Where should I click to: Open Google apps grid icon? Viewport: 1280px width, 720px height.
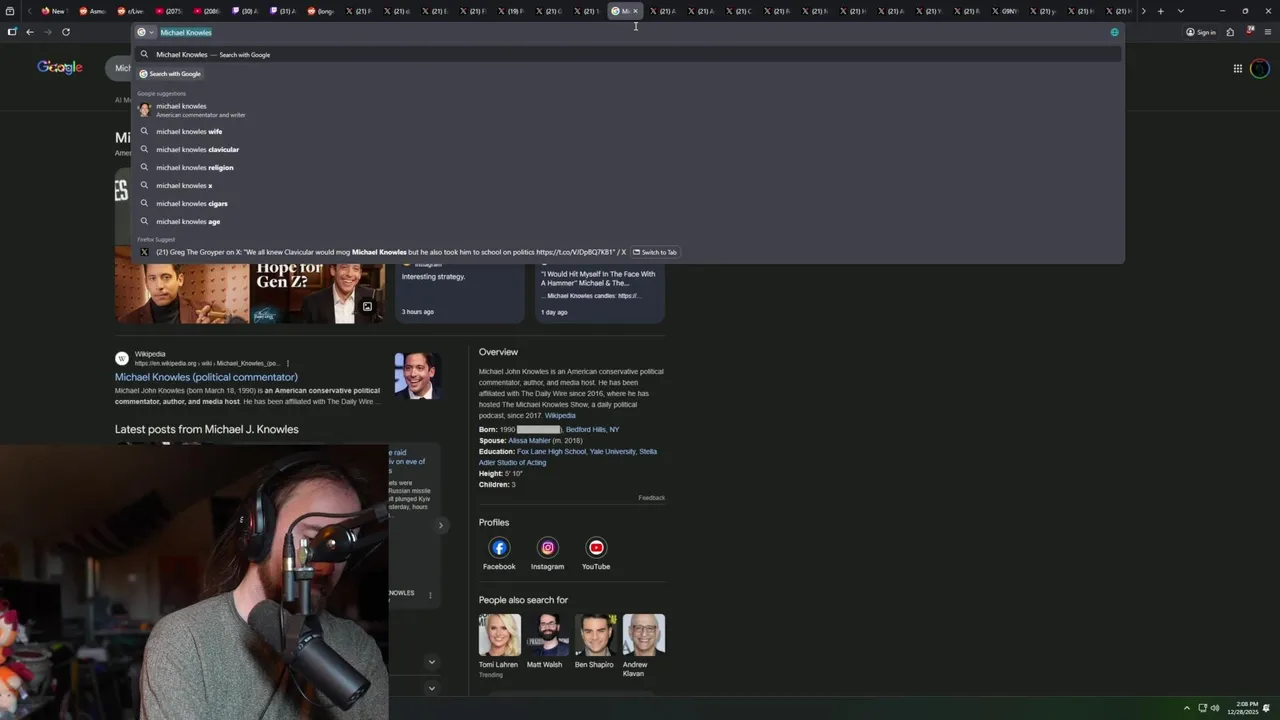[x=1238, y=68]
